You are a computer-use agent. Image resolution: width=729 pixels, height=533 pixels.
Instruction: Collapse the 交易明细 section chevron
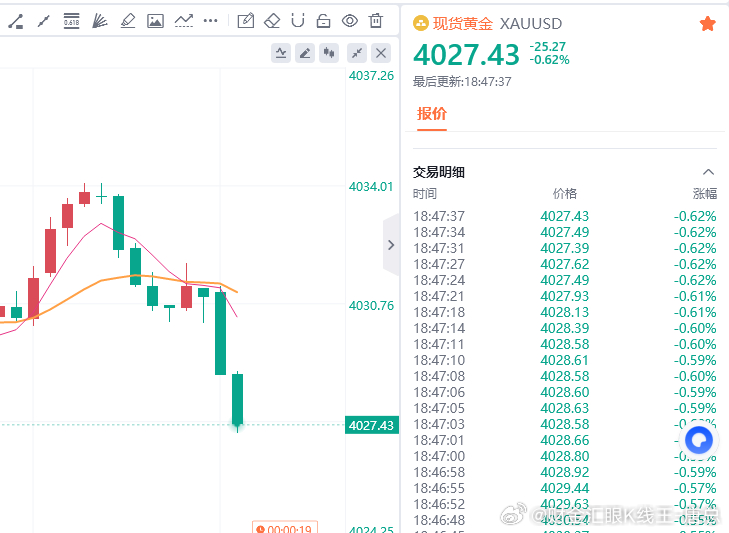tap(708, 172)
